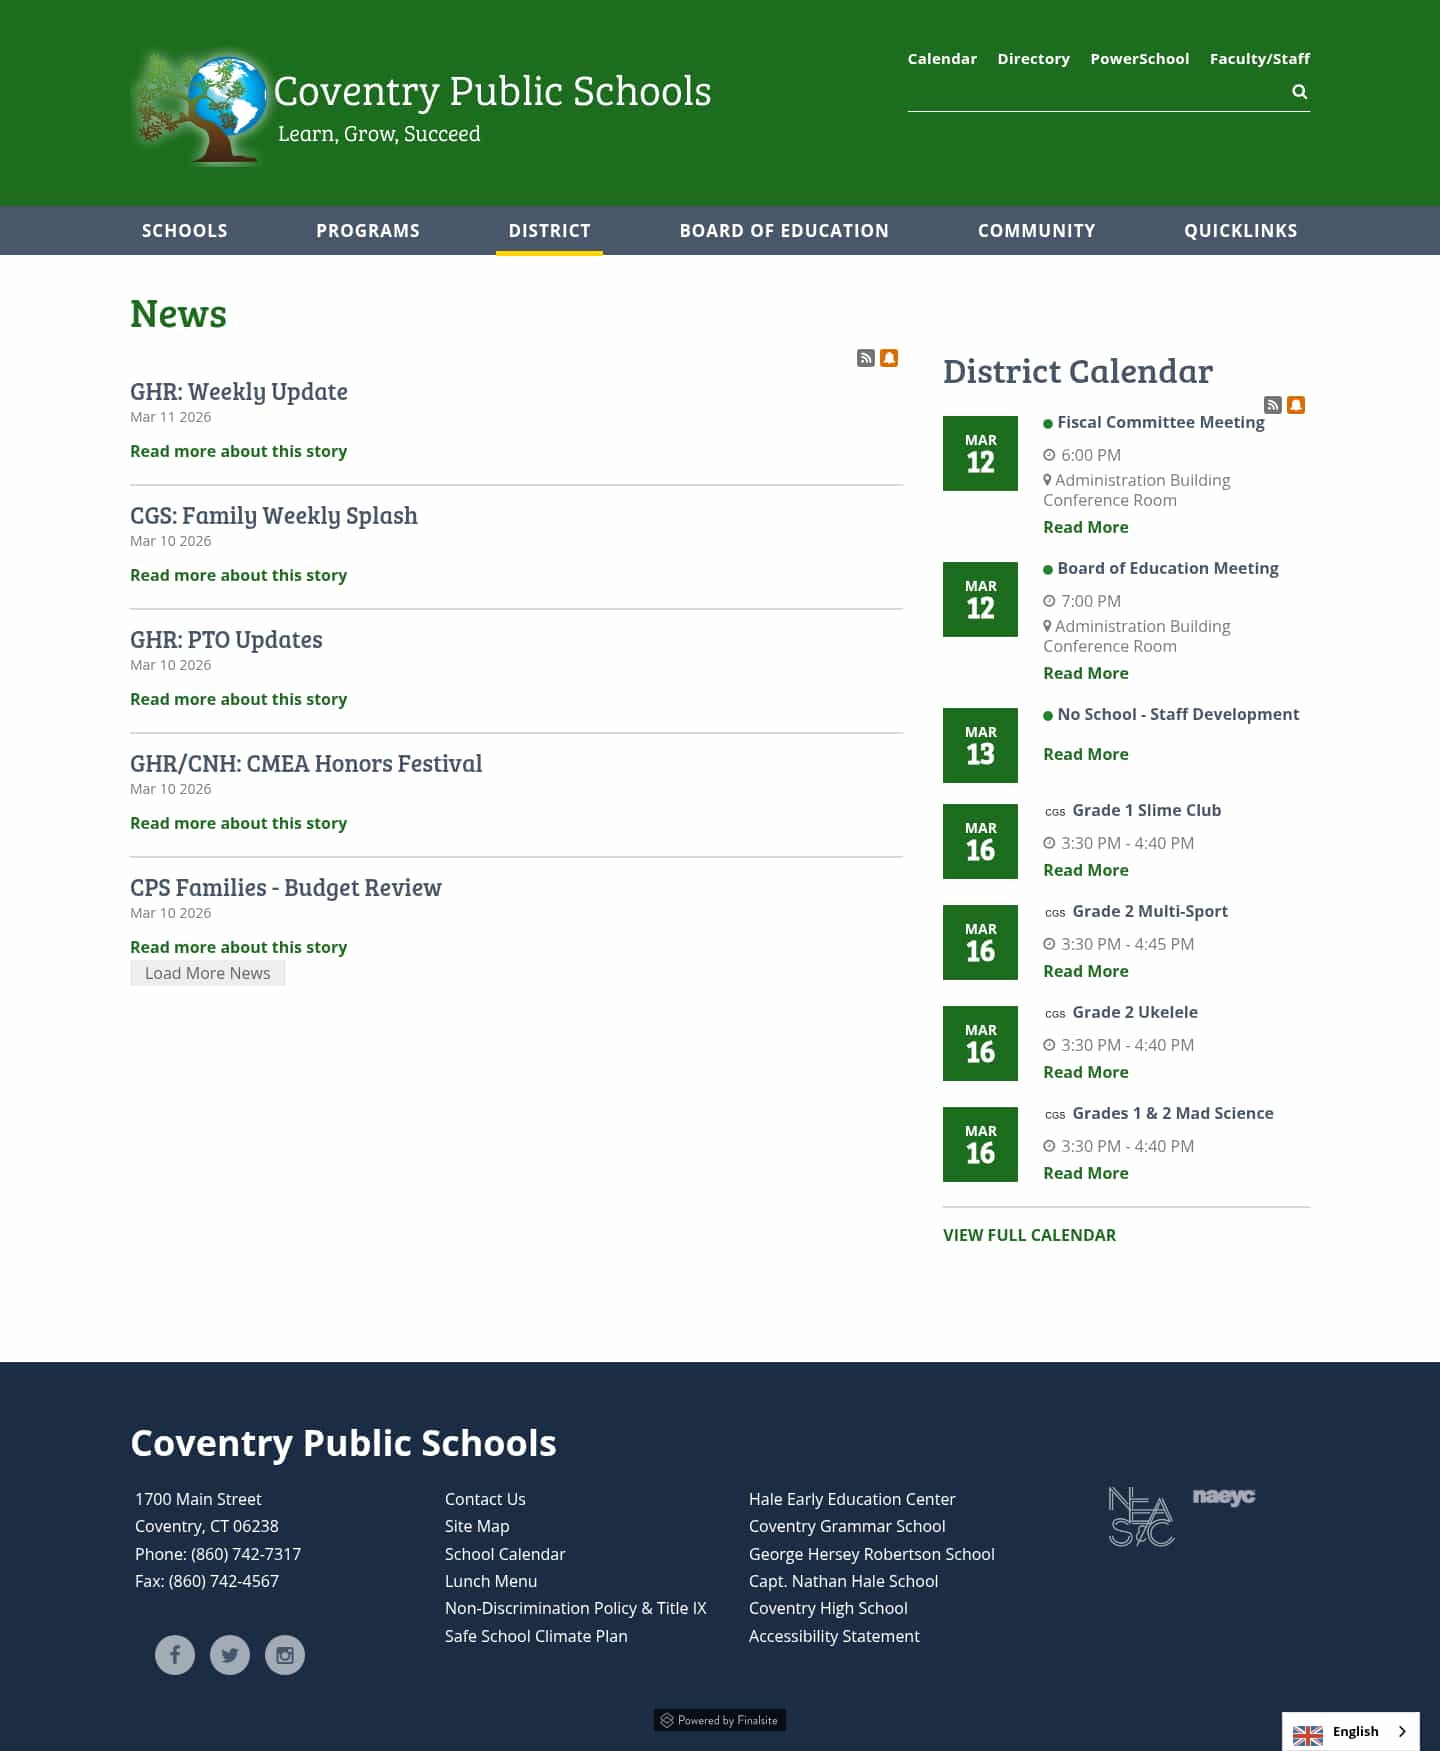The image size is (1440, 1751).
Task: Open the Safe School Climate Plan link
Action: coord(536,1636)
